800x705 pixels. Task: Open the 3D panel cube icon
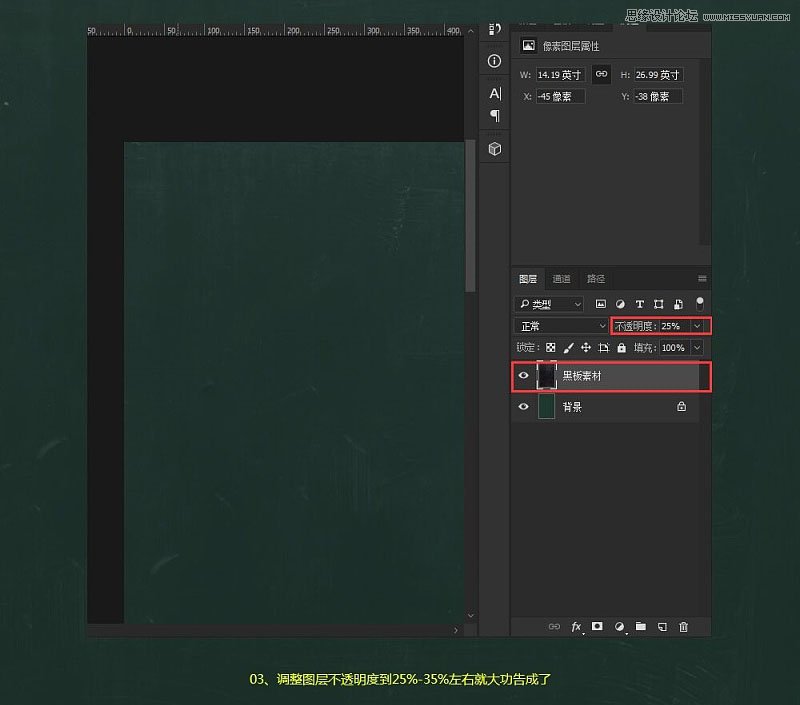pyautogui.click(x=495, y=149)
